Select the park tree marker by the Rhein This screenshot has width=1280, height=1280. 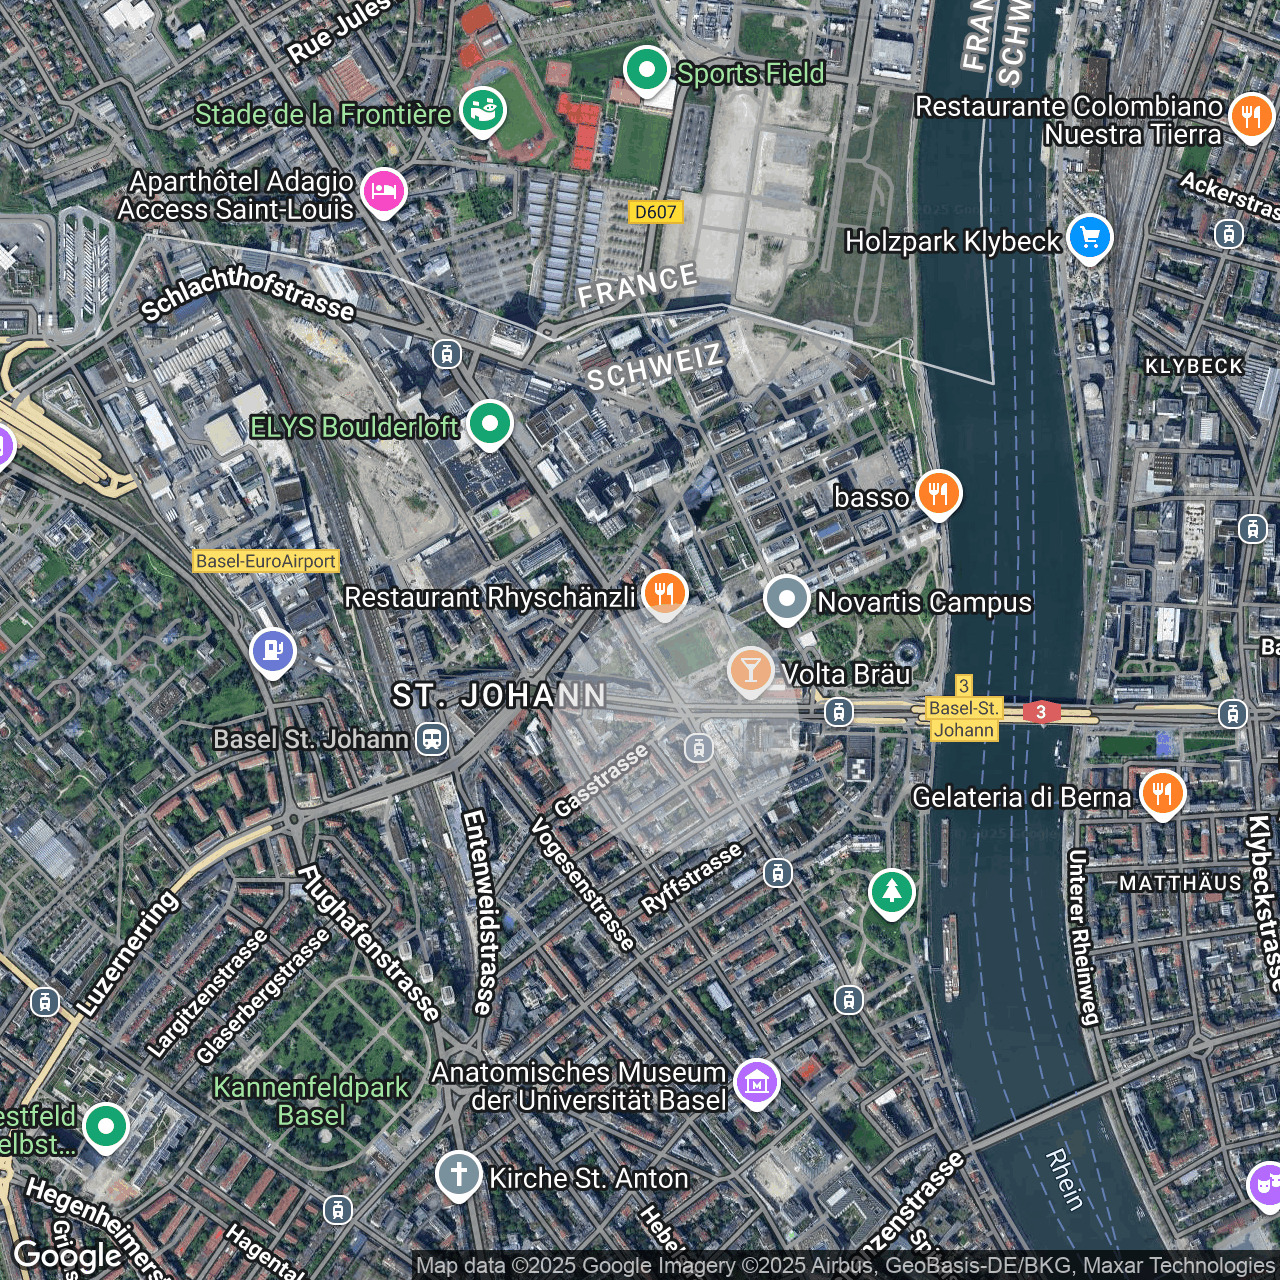891,893
